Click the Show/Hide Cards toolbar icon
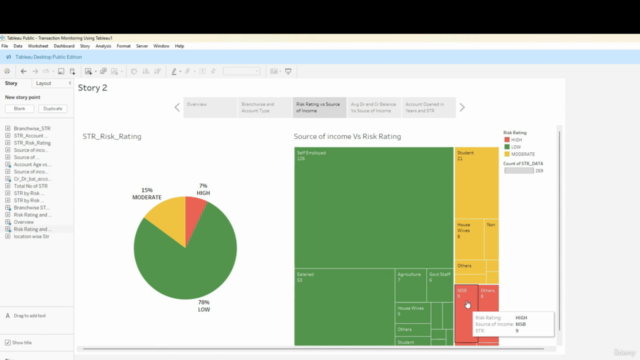Image resolution: width=640 pixels, height=360 pixels. (274, 71)
